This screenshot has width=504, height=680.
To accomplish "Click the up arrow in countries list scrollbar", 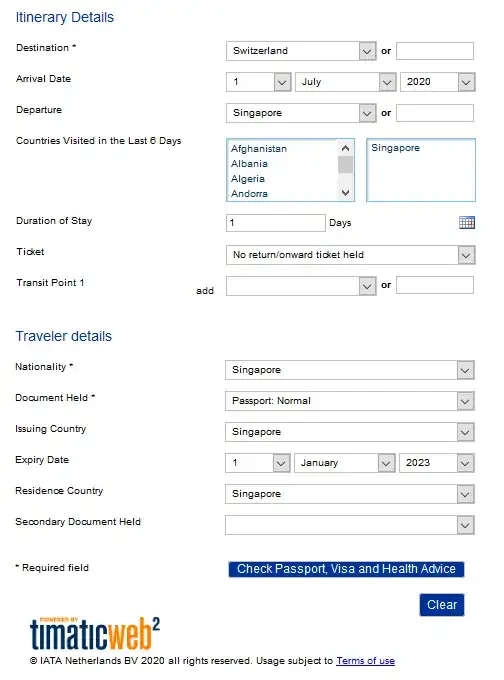I will [345, 148].
